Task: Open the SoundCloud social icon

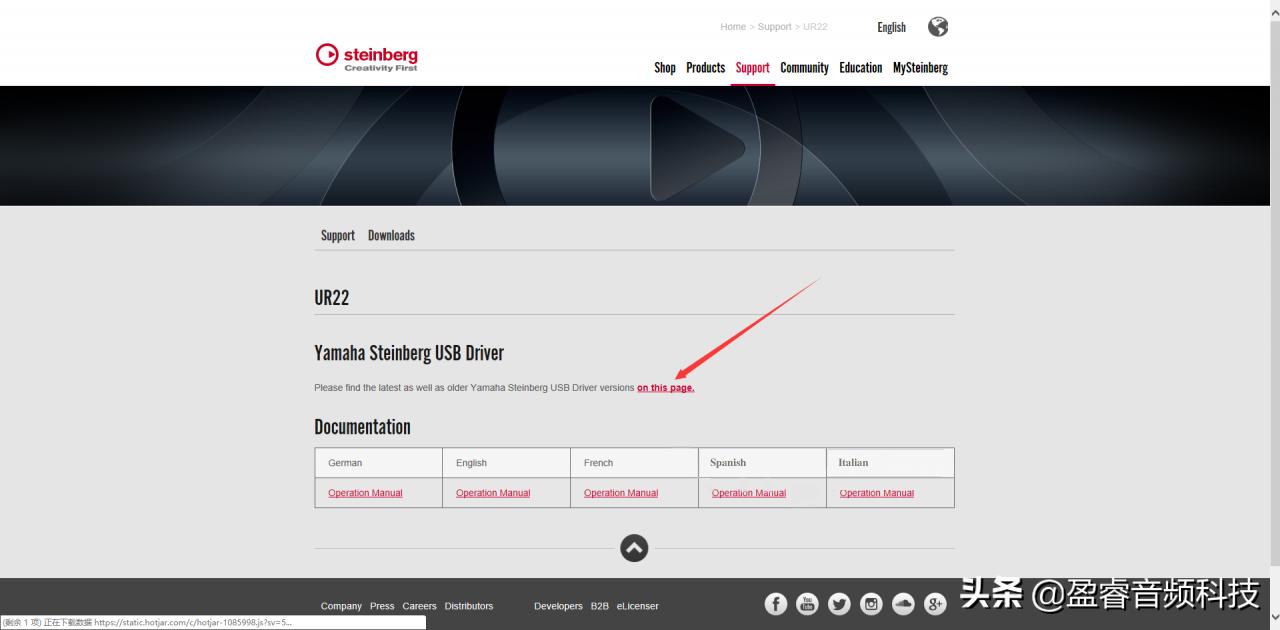Action: pos(903,603)
